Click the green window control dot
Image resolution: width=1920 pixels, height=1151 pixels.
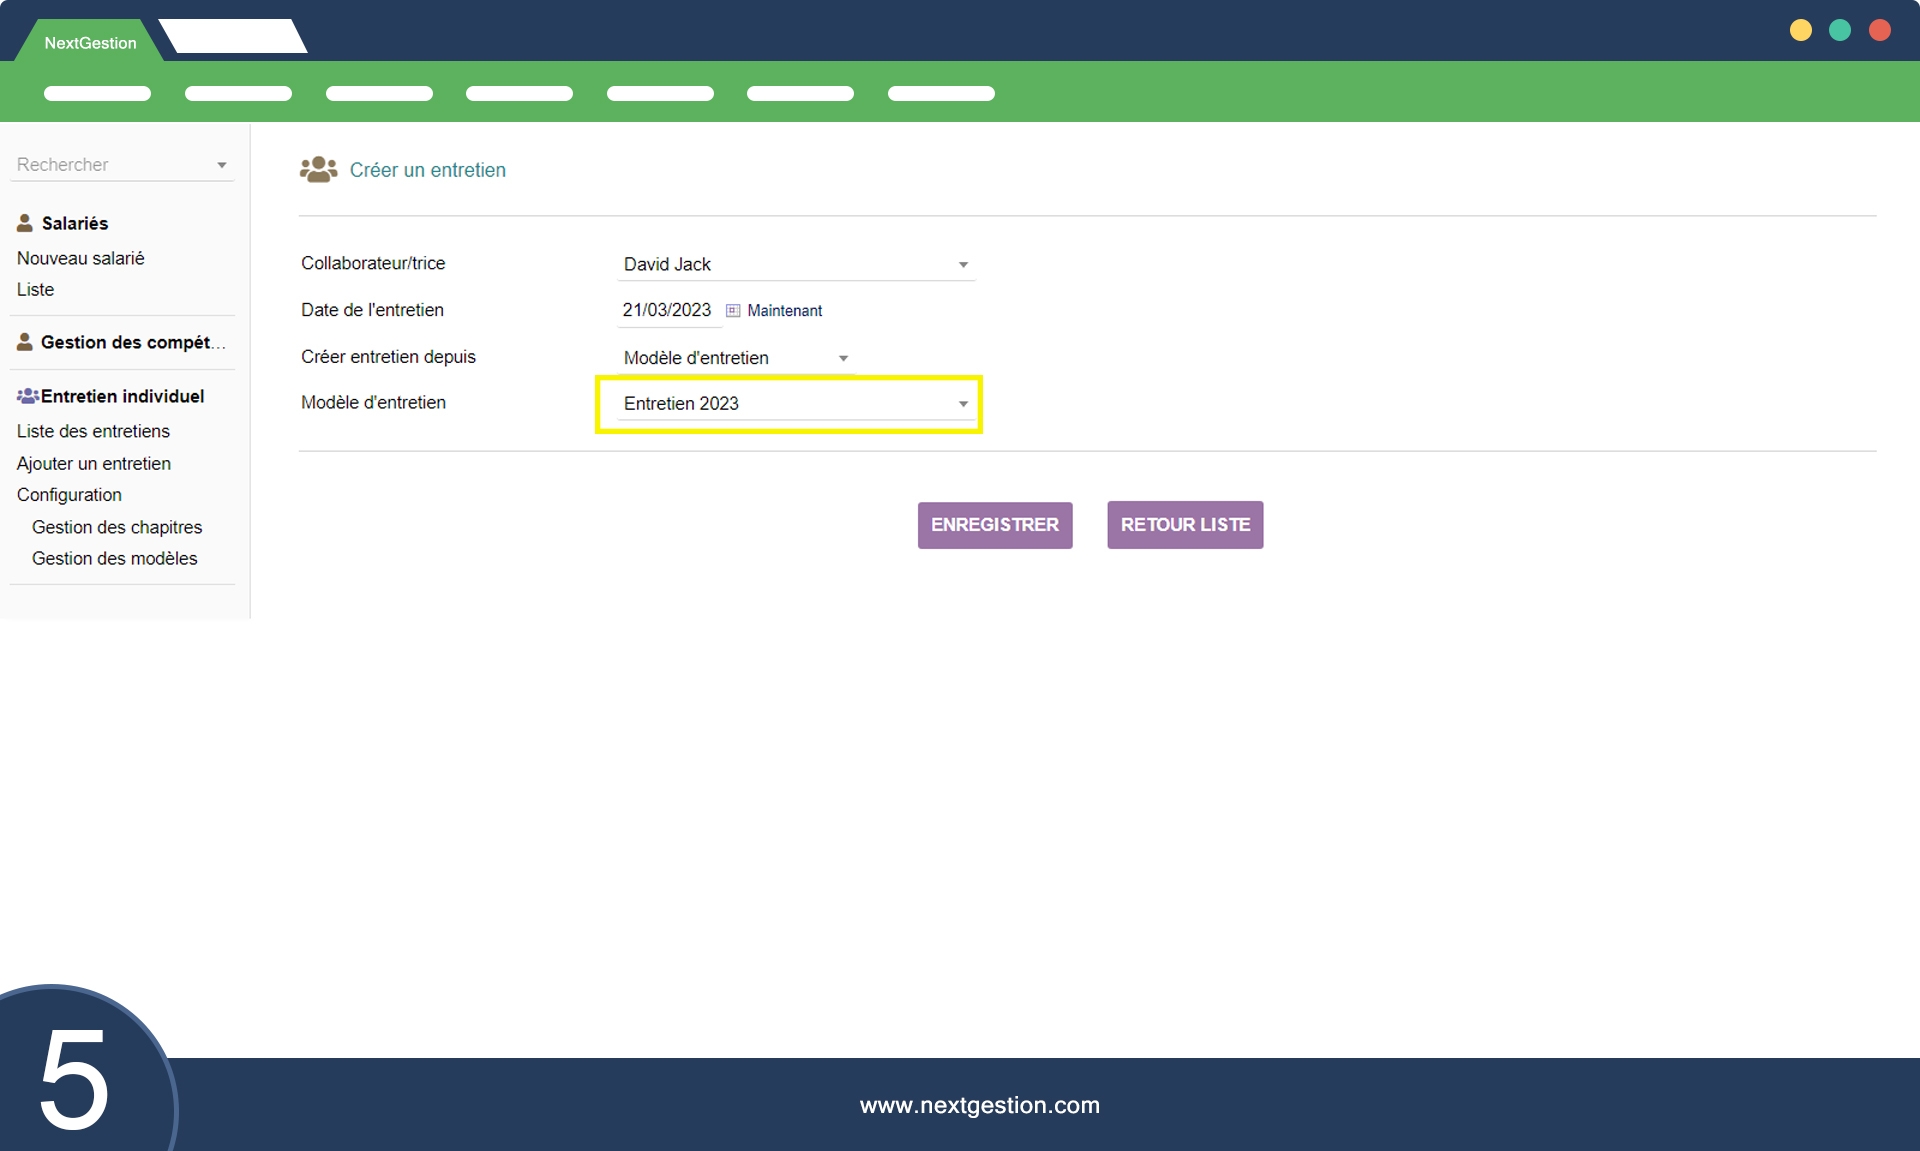coord(1840,30)
